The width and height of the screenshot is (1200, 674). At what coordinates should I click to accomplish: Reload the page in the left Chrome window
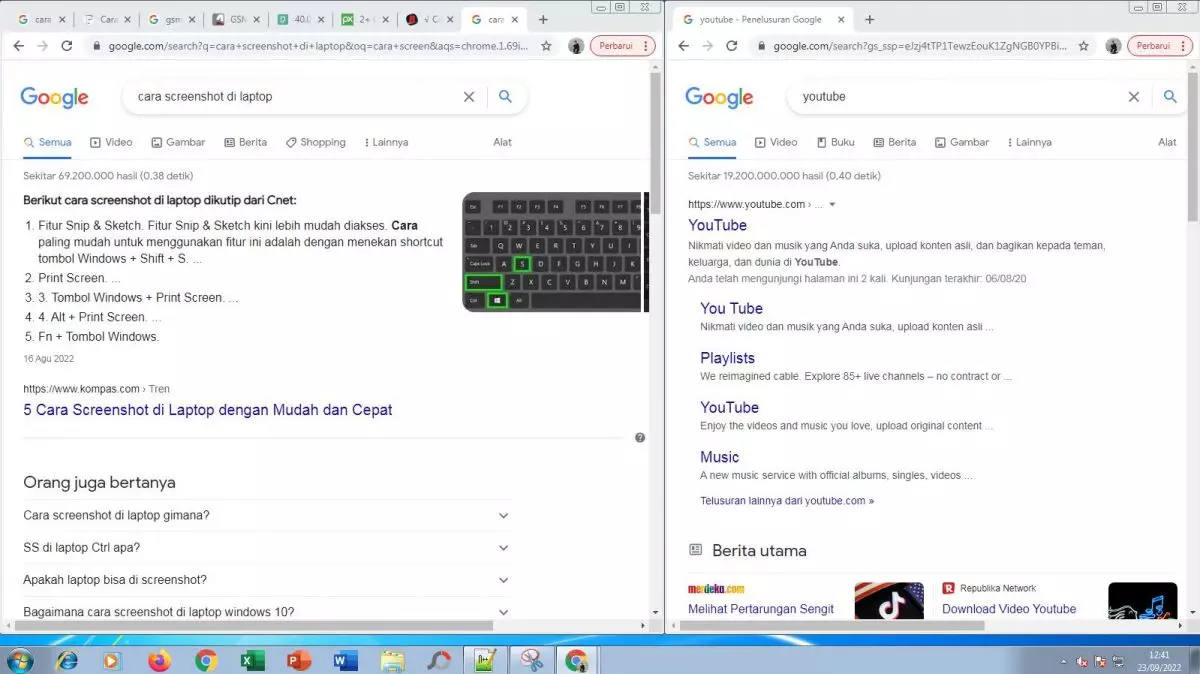[x=66, y=46]
